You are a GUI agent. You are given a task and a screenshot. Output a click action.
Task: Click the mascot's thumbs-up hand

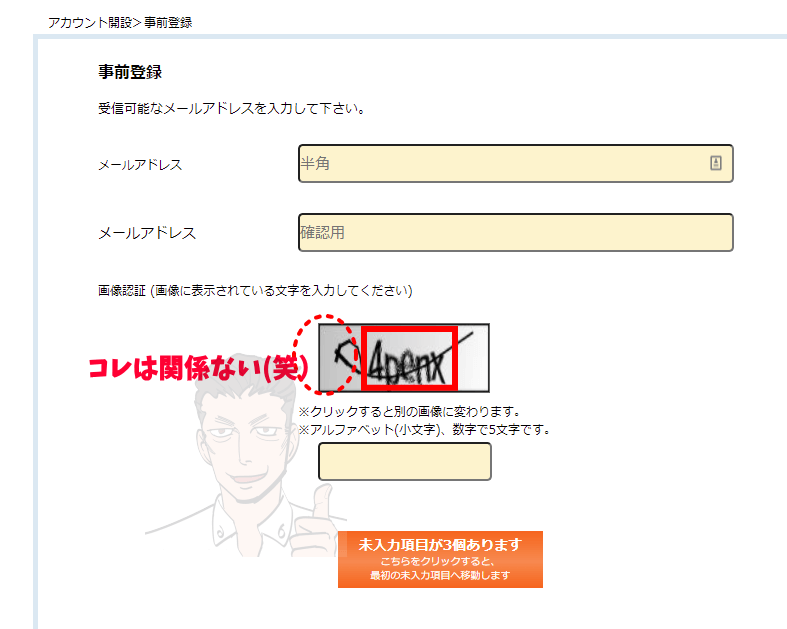317,522
